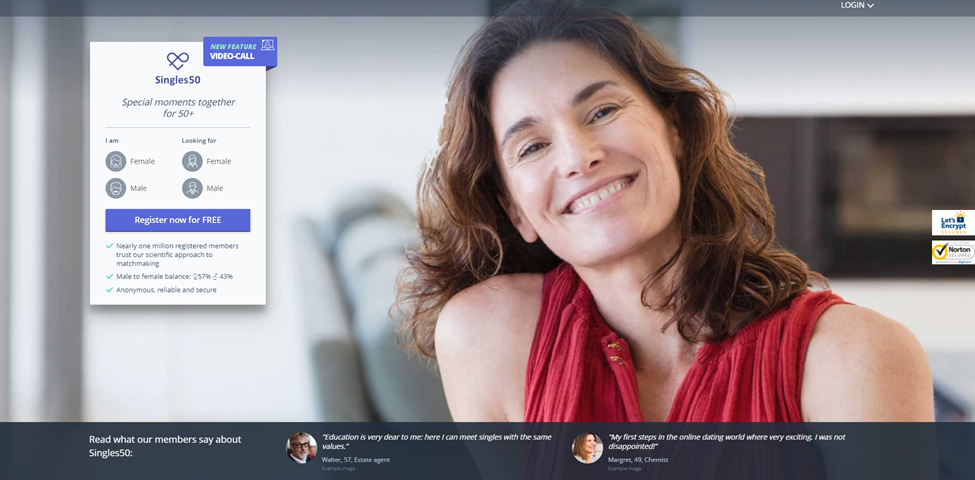The width and height of the screenshot is (975, 480).
Task: Click the video-call camera icon
Action: [267, 46]
